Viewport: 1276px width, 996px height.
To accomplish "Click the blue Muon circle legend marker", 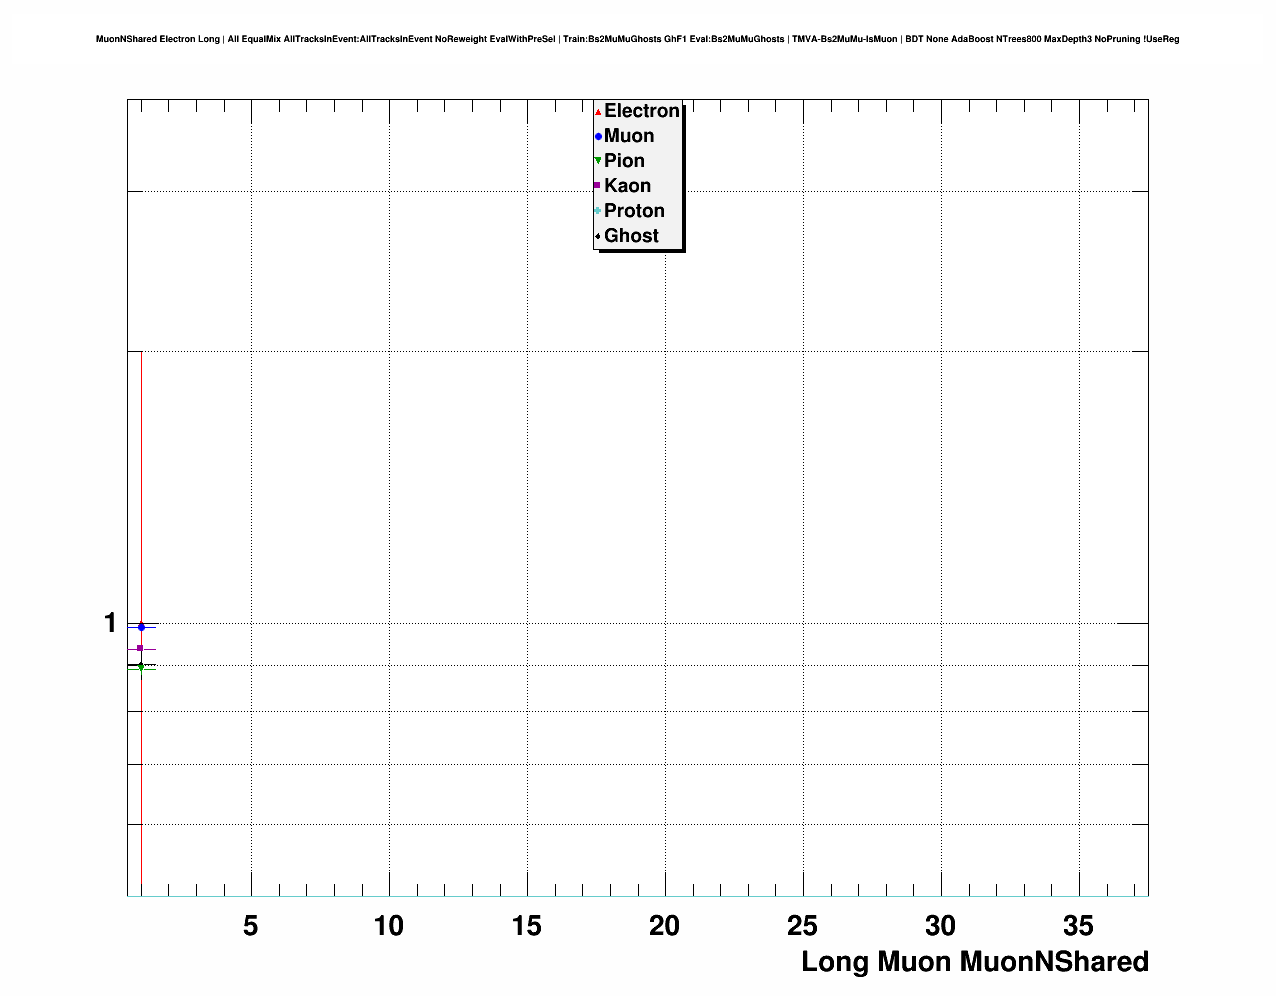I will tap(598, 137).
